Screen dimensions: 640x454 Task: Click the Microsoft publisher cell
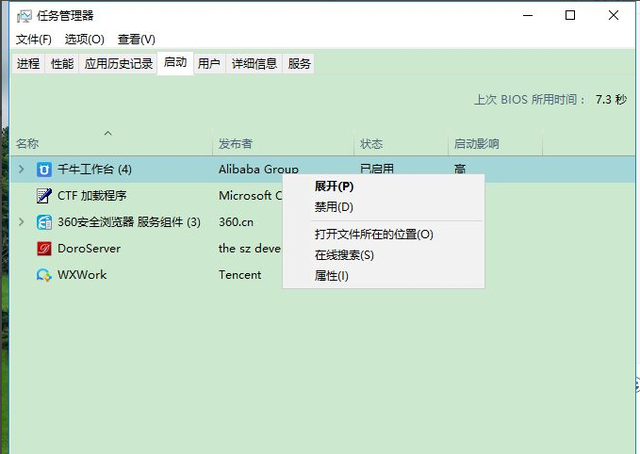[250, 196]
